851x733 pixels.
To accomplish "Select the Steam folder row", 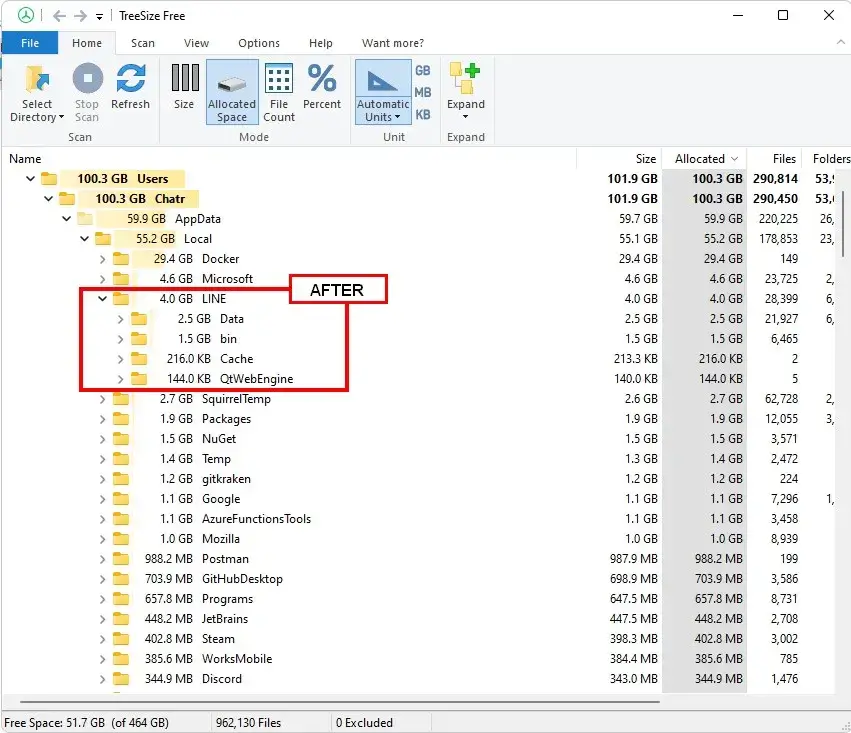I will [418, 639].
